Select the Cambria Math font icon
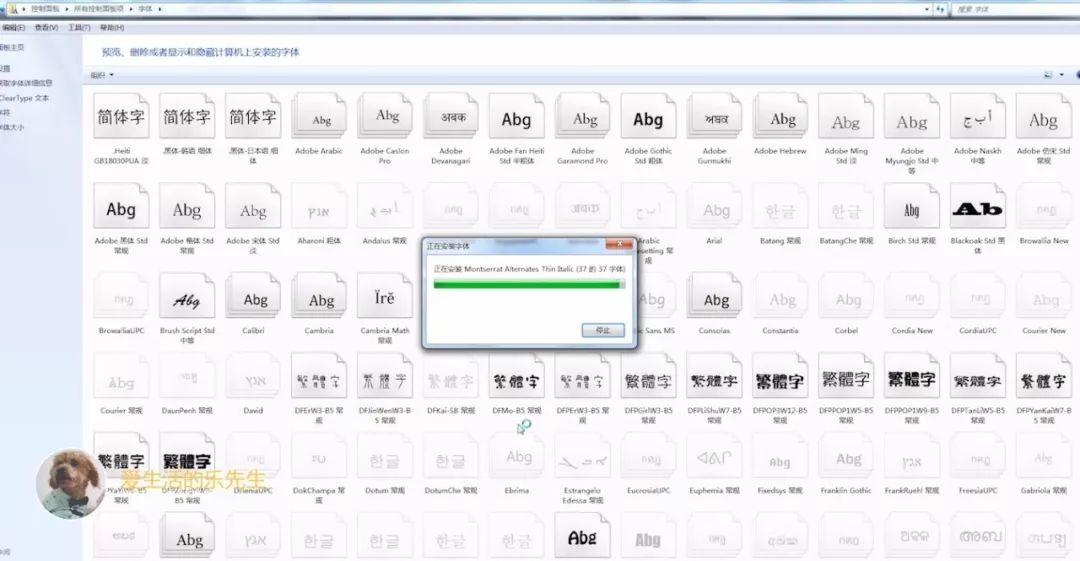This screenshot has width=1080, height=561. point(384,296)
